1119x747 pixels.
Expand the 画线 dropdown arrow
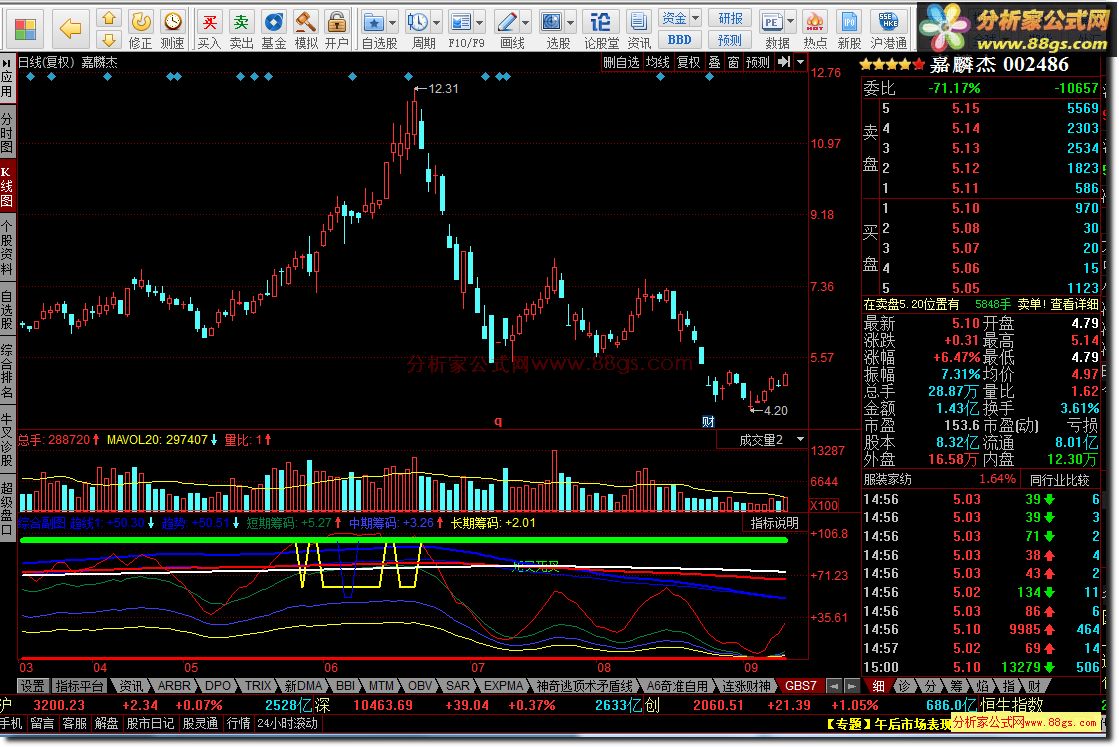[x=526, y=22]
